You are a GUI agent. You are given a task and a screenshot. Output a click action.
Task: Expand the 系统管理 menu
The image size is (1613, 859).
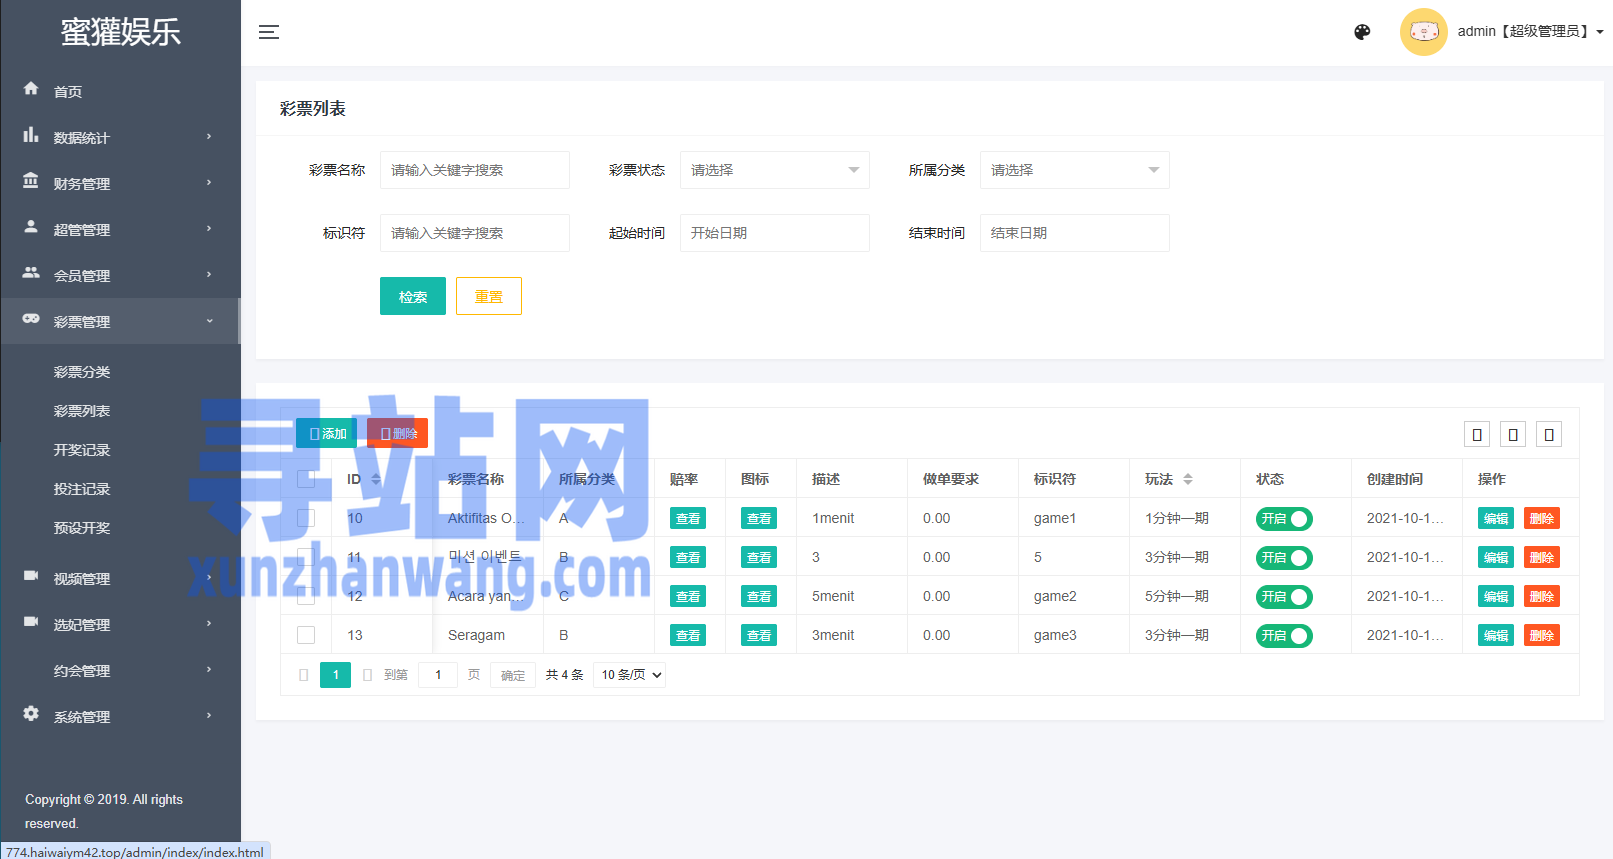coord(120,716)
